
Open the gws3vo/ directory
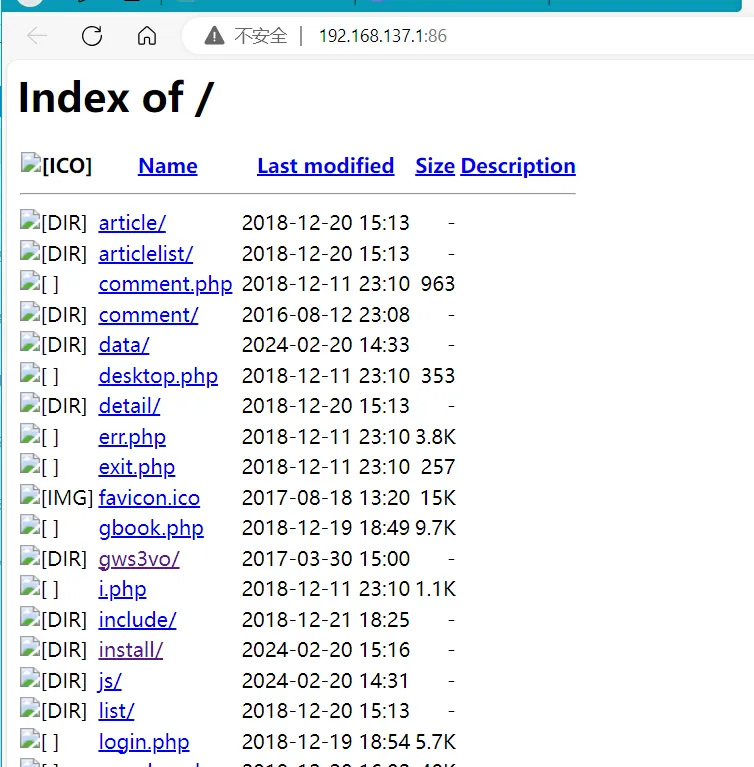[x=138, y=559]
